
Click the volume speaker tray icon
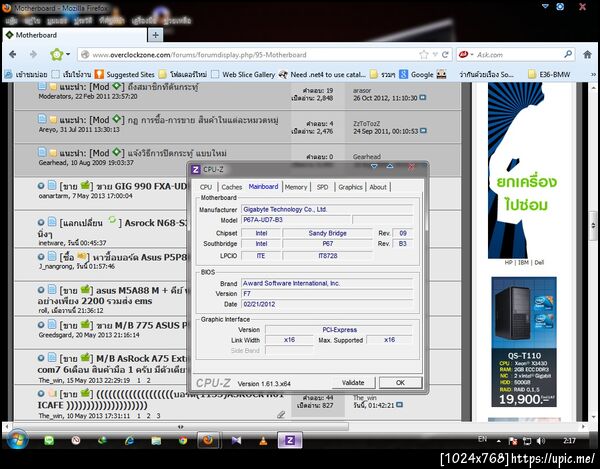tap(541, 441)
